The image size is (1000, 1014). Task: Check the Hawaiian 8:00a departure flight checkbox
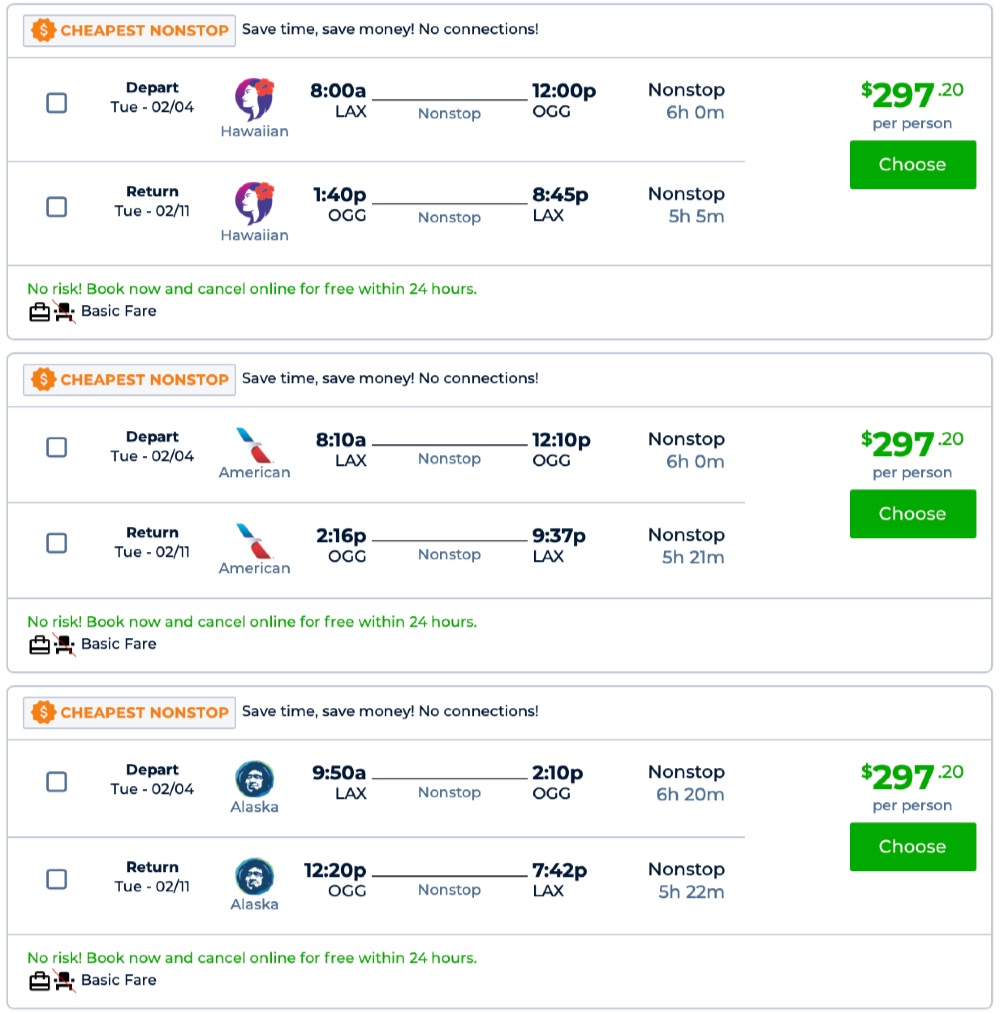point(57,102)
